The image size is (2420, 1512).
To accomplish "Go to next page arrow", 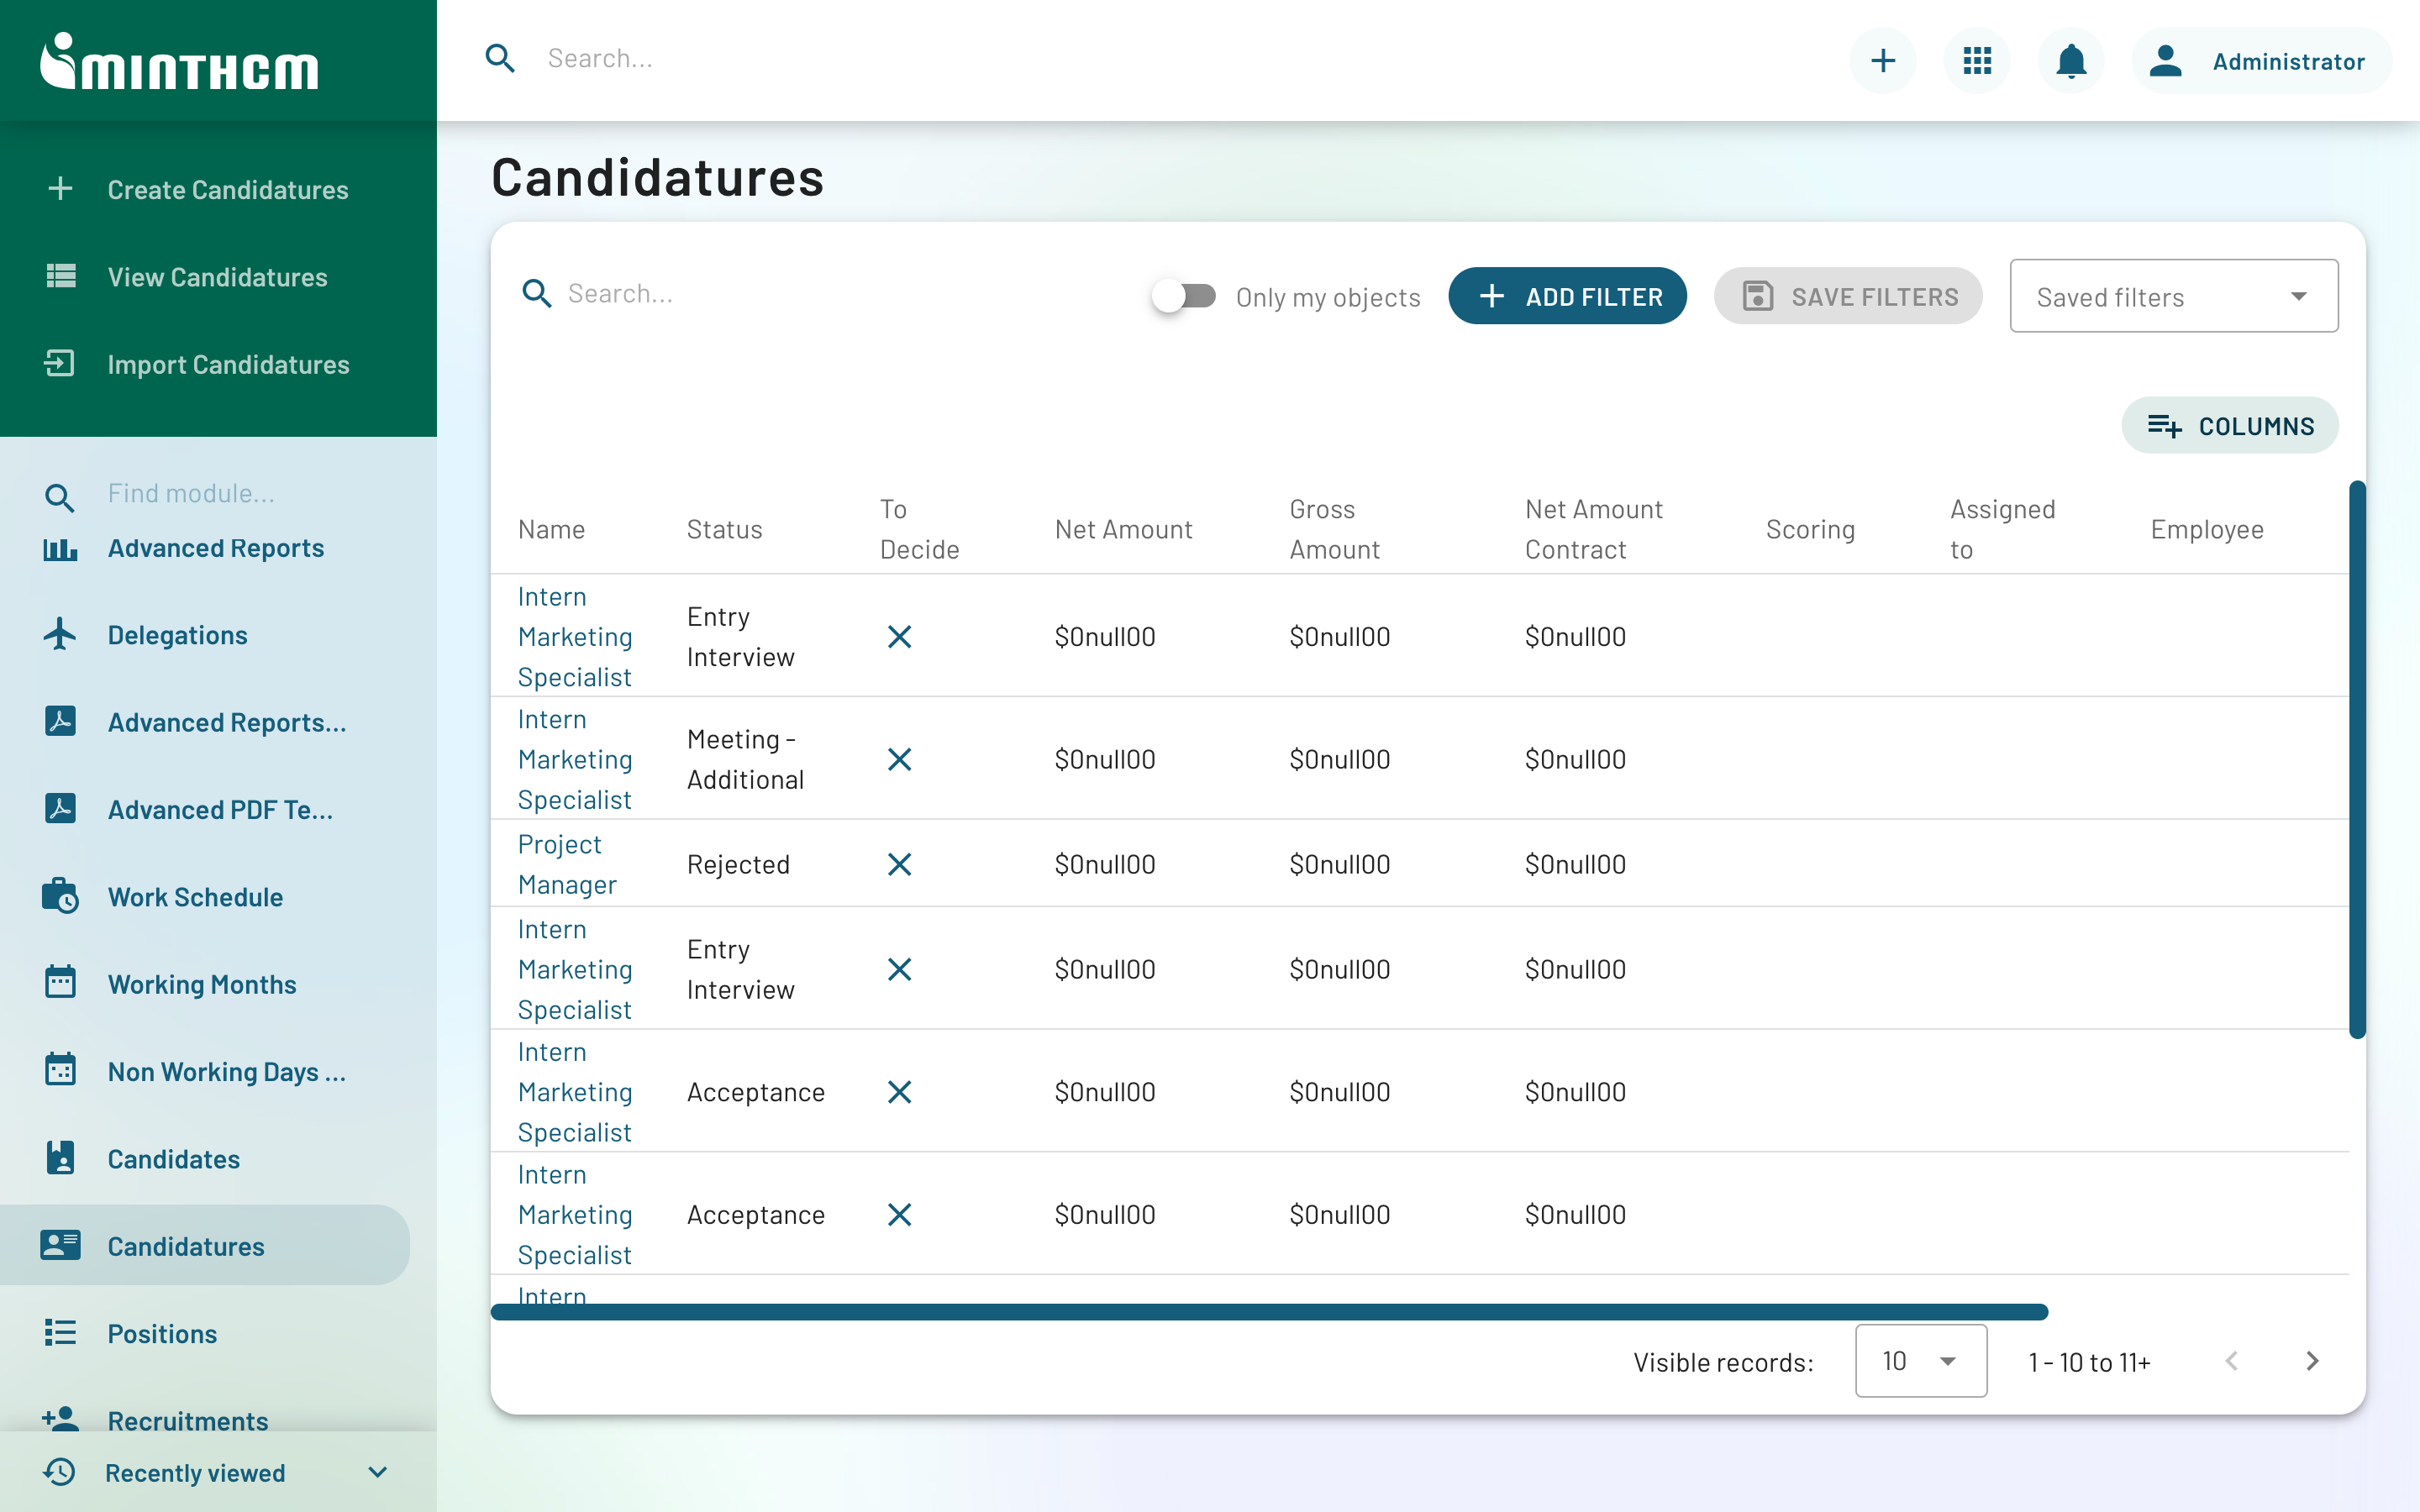I will (x=2311, y=1361).
